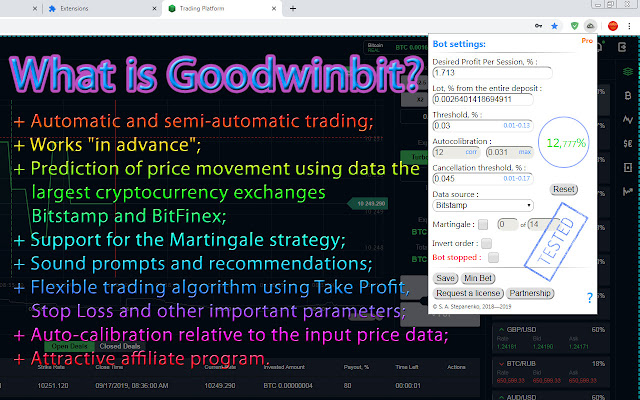Open the Goodwinbit bot extension icon
Image resolution: width=640 pixels, height=400 pixels.
point(590,26)
